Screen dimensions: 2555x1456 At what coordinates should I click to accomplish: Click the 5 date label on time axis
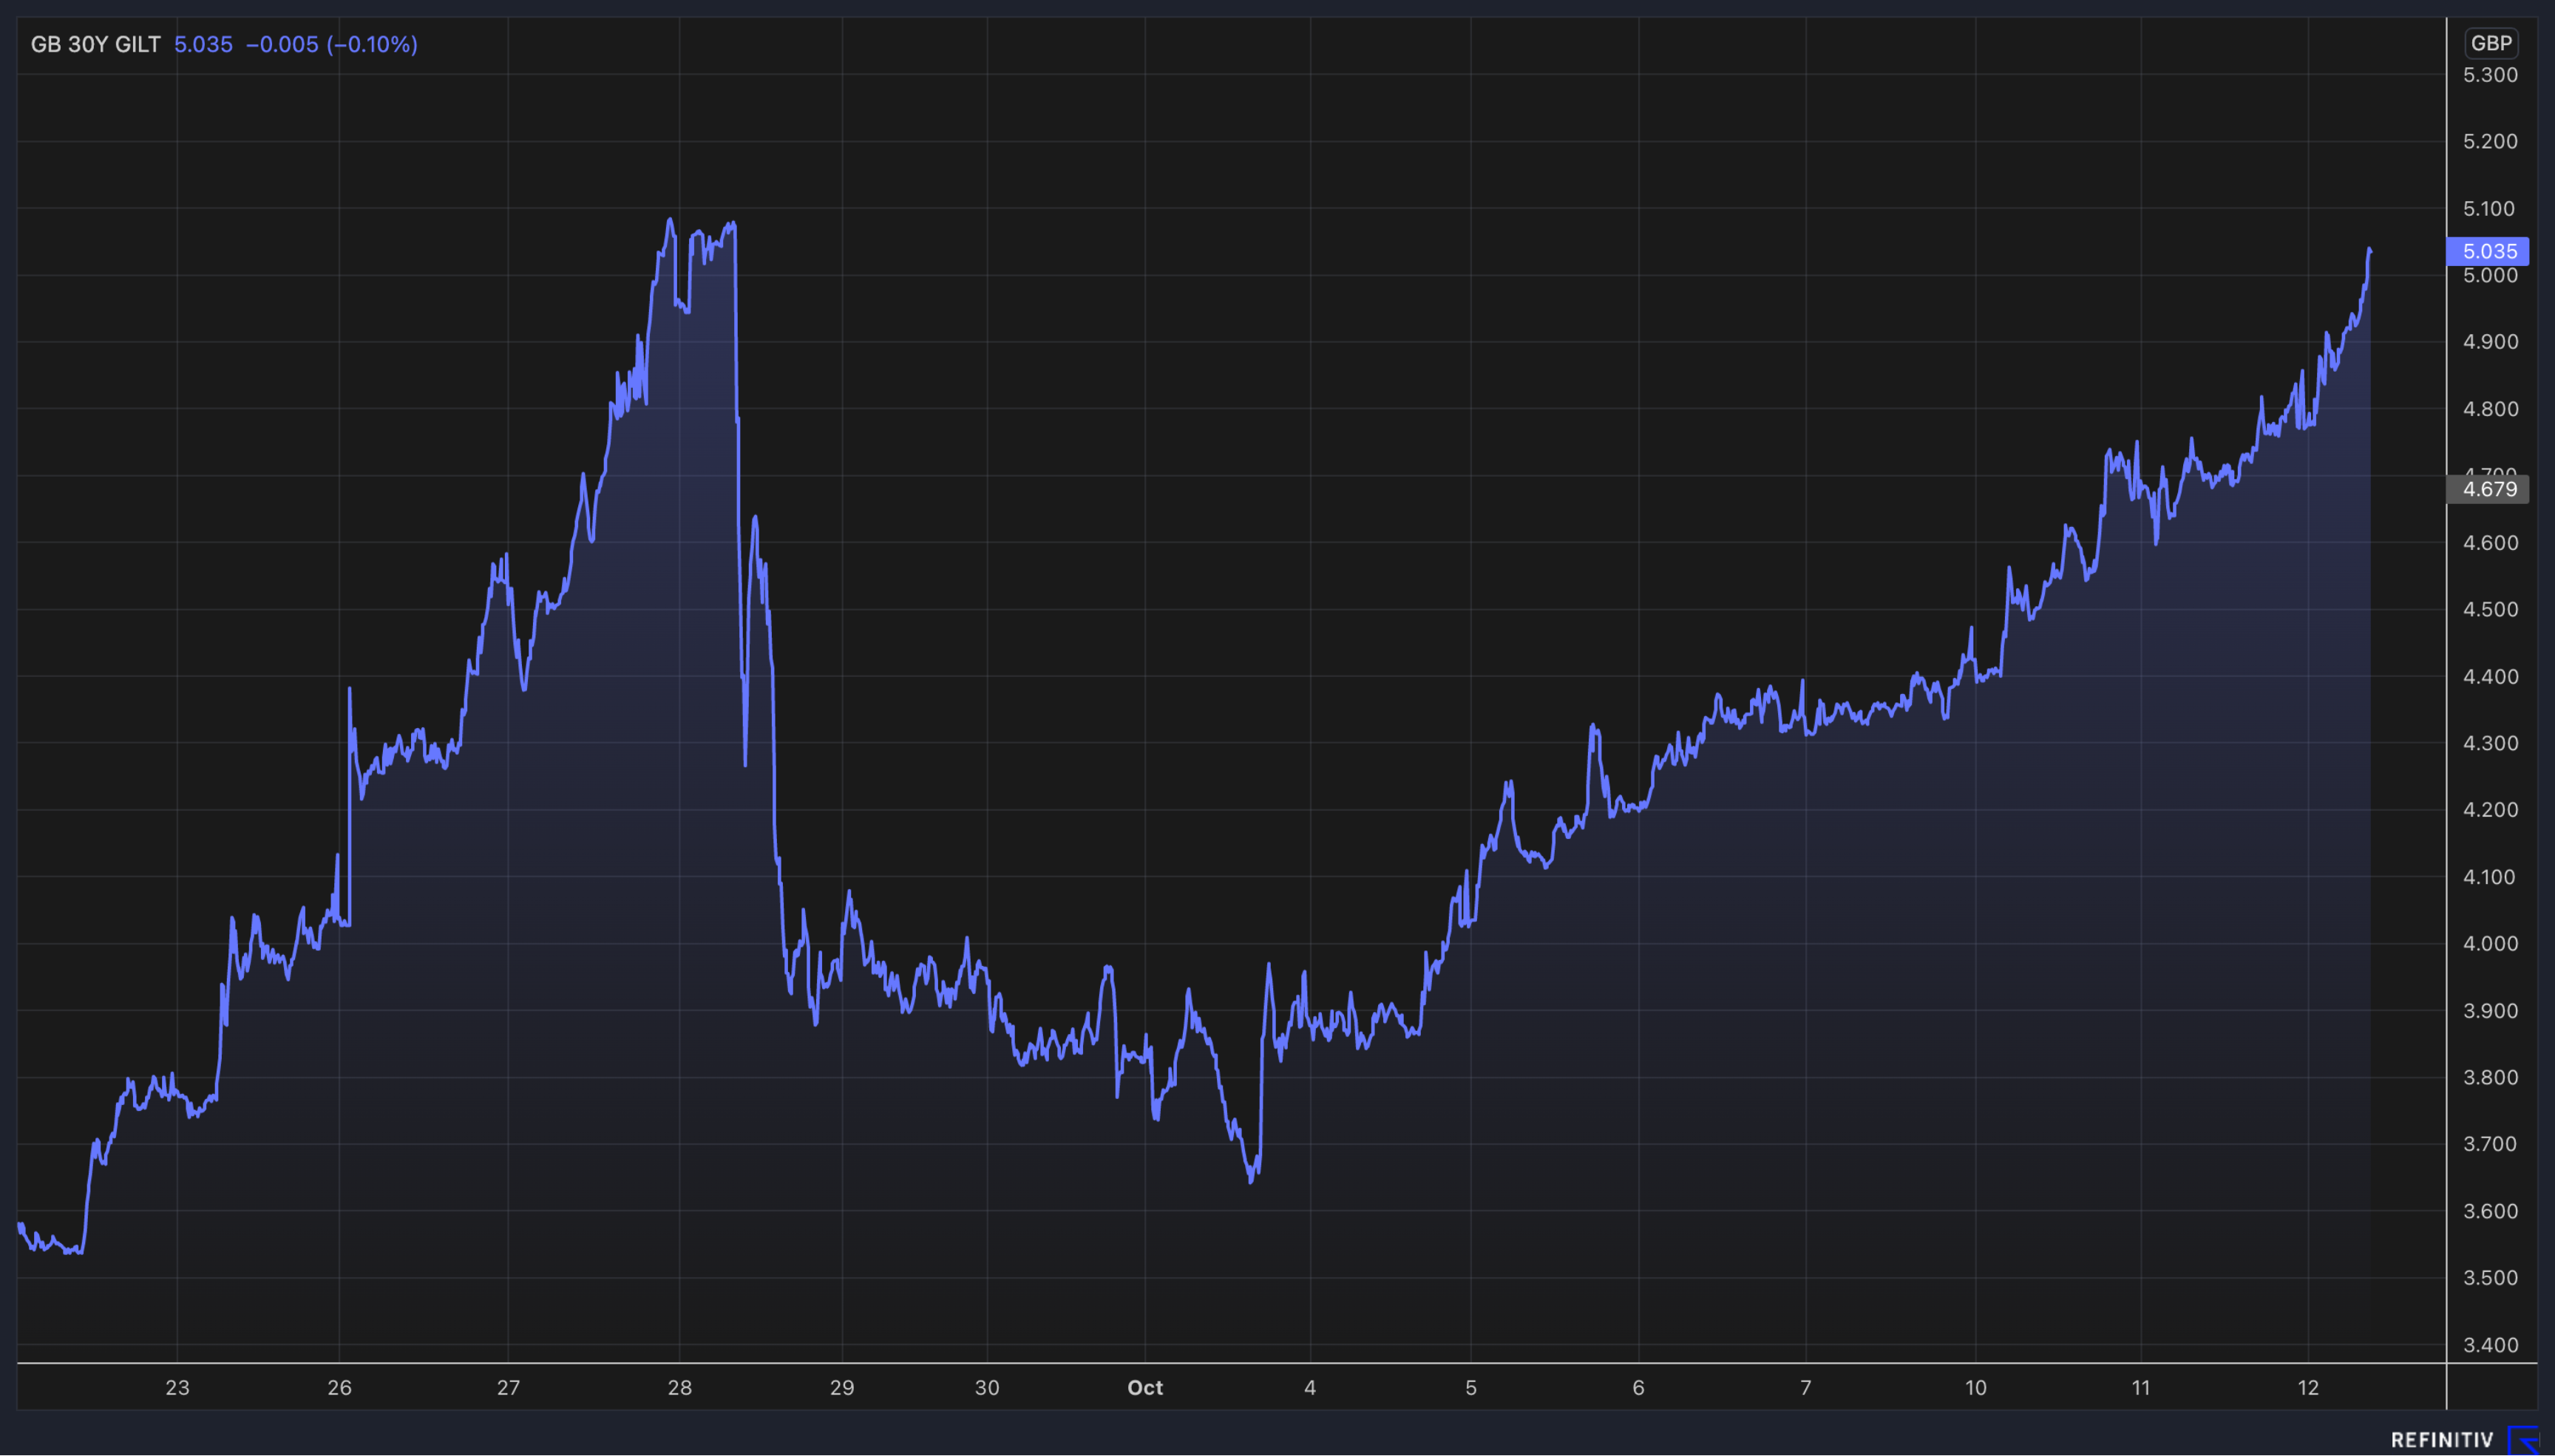click(x=1471, y=1388)
